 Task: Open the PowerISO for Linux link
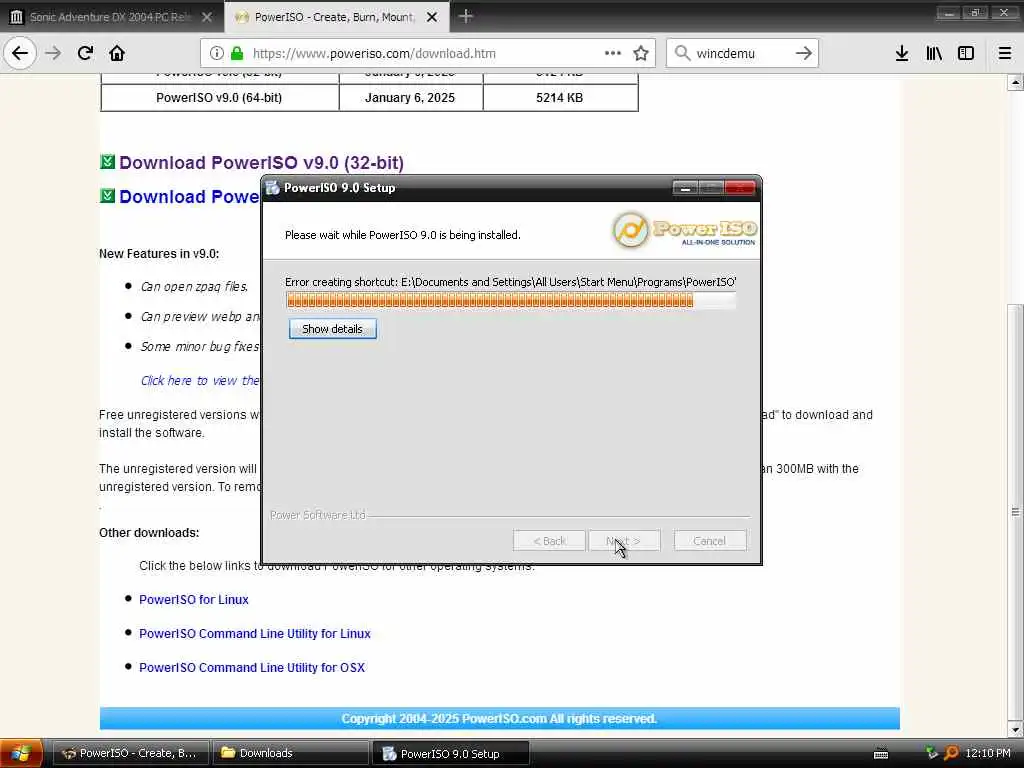click(193, 600)
